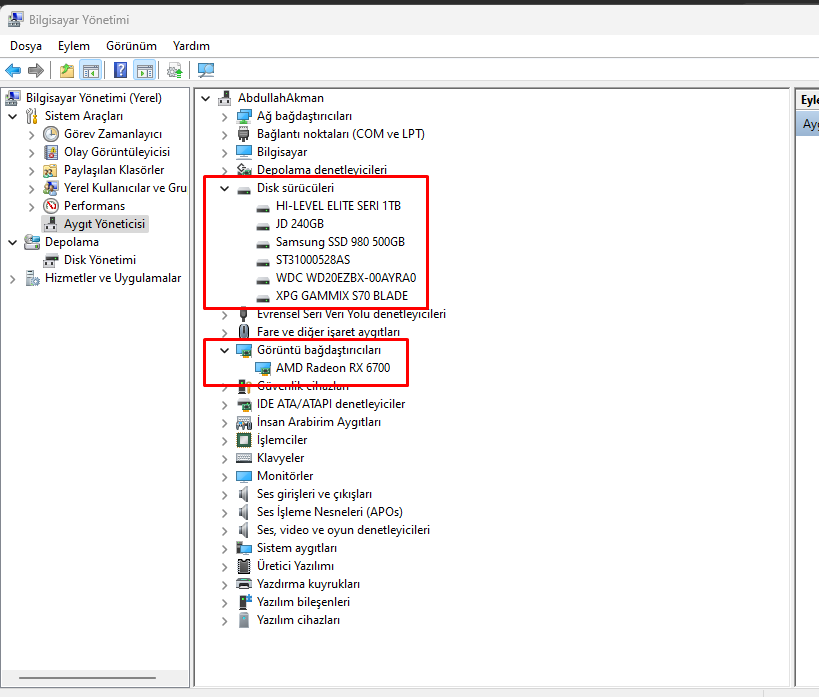Viewport: 819px width, 697px height.
Task: Click the Scan for hardware changes icon
Action: [206, 70]
